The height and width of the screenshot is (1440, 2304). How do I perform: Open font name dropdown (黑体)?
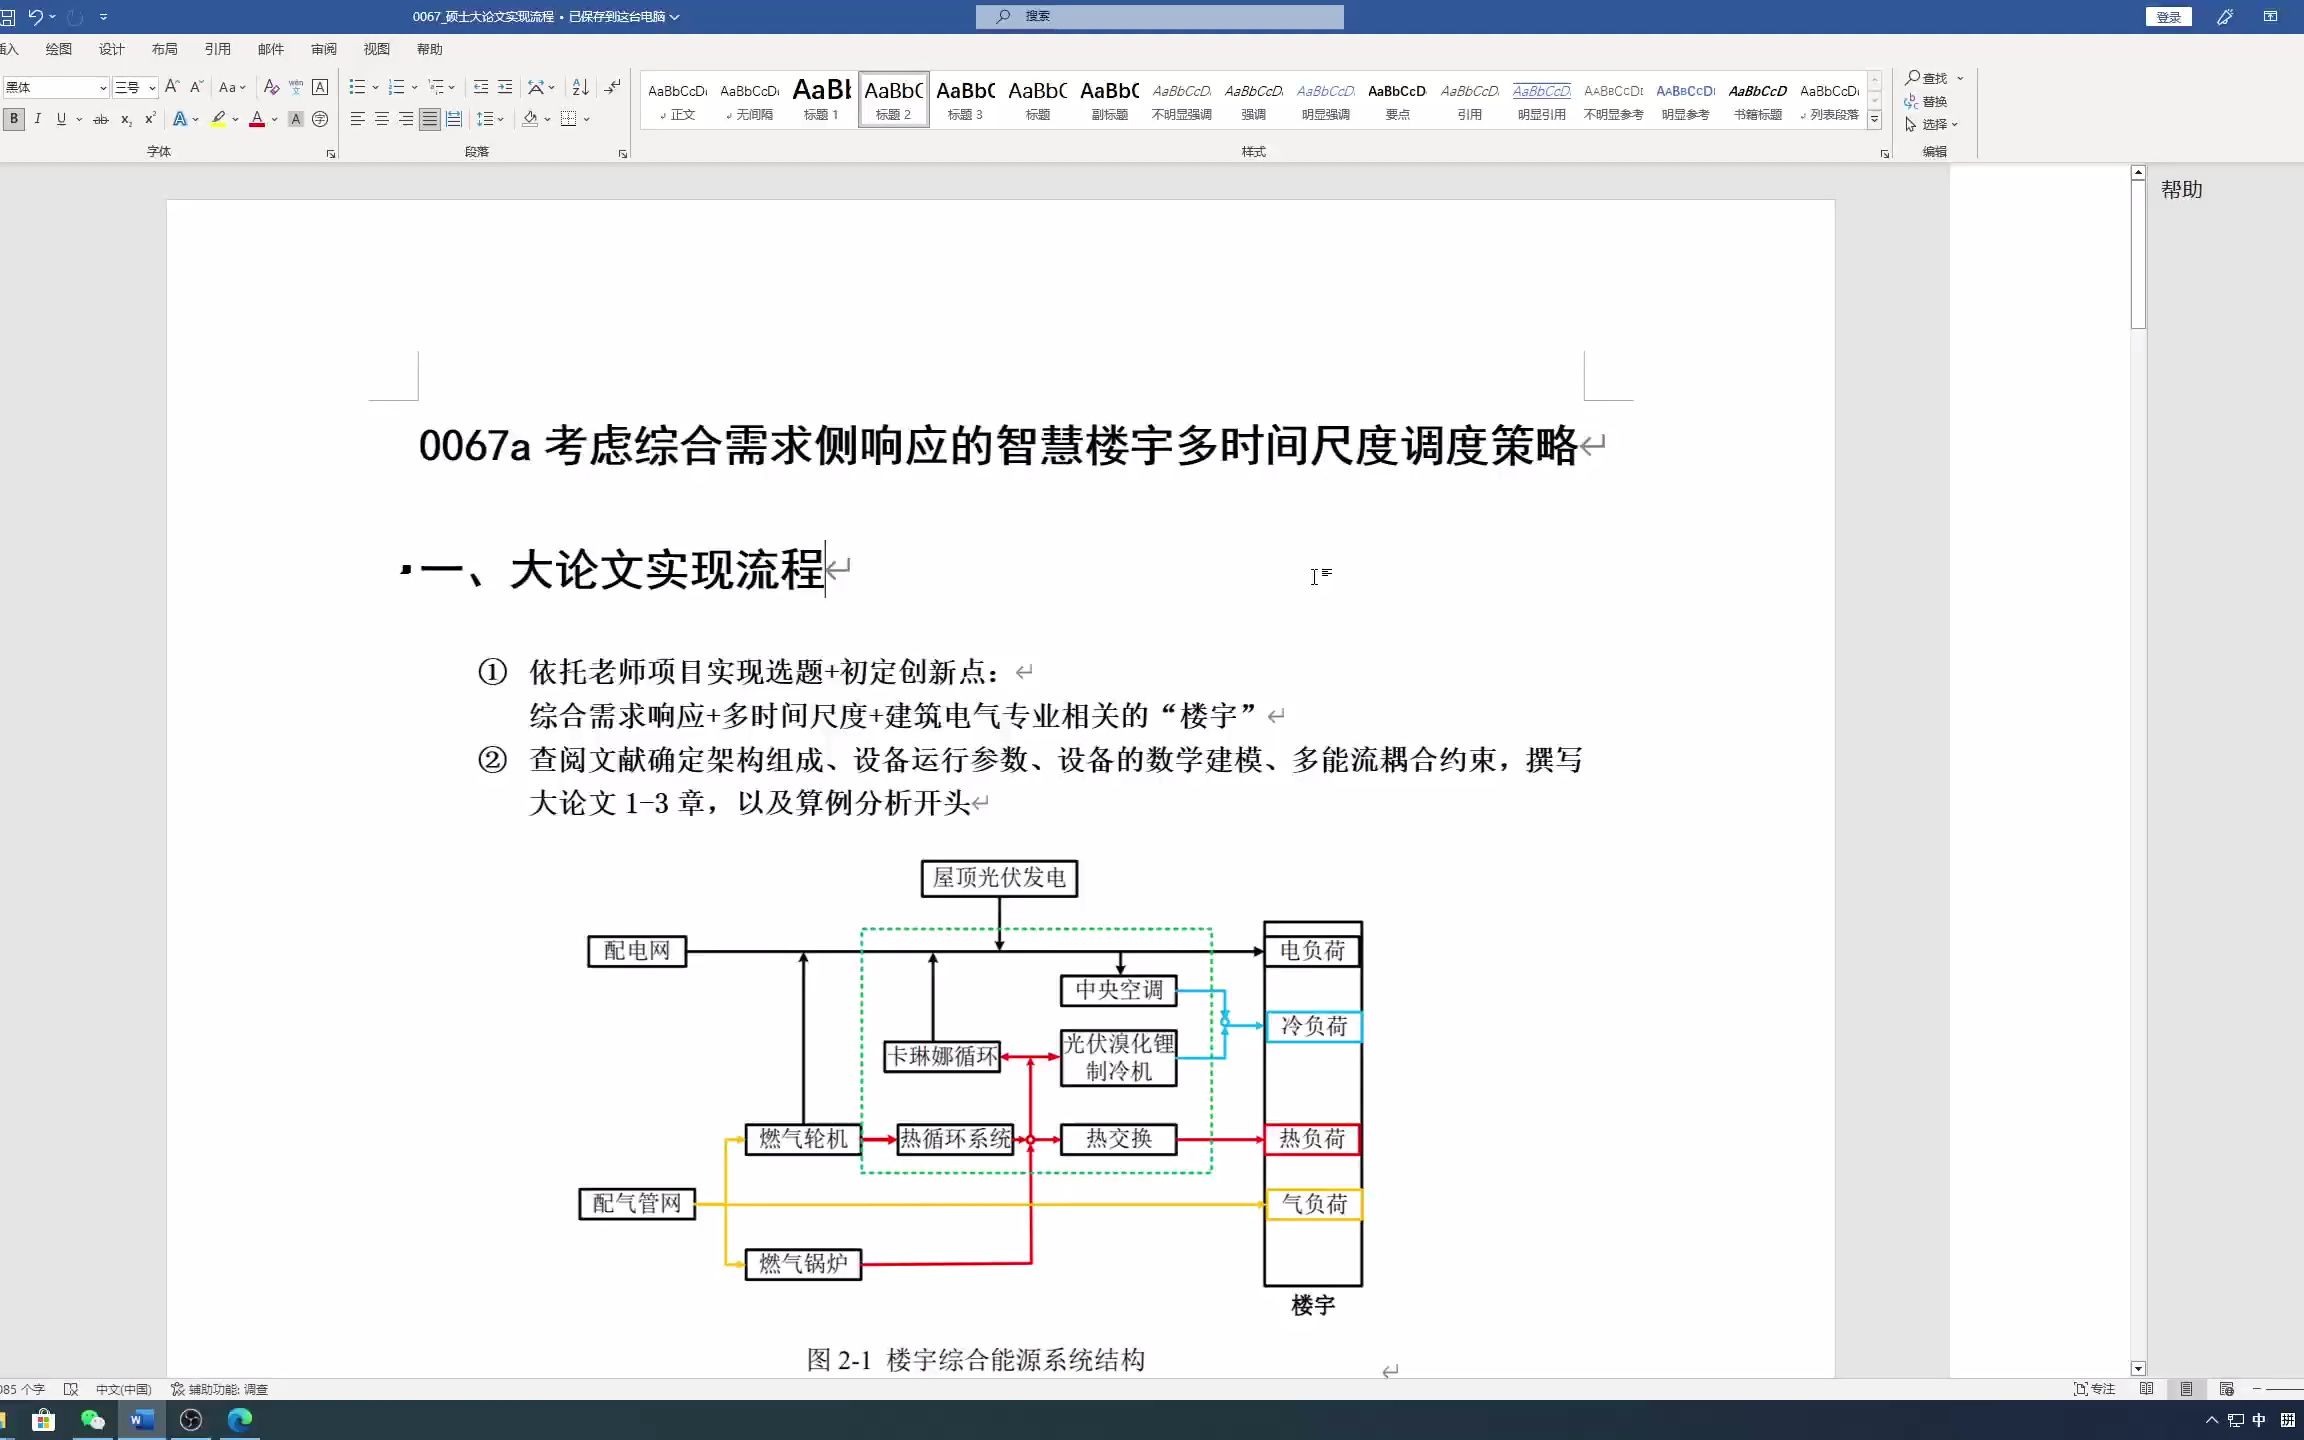click(x=102, y=88)
